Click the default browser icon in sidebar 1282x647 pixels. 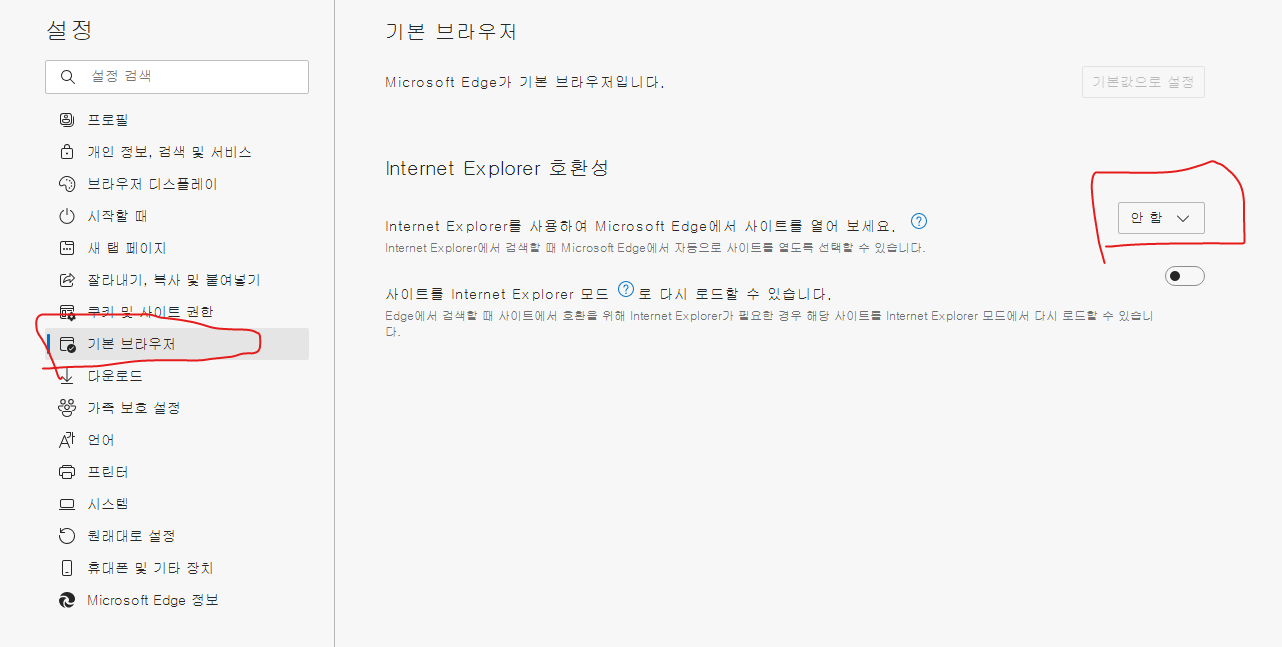tap(67, 344)
